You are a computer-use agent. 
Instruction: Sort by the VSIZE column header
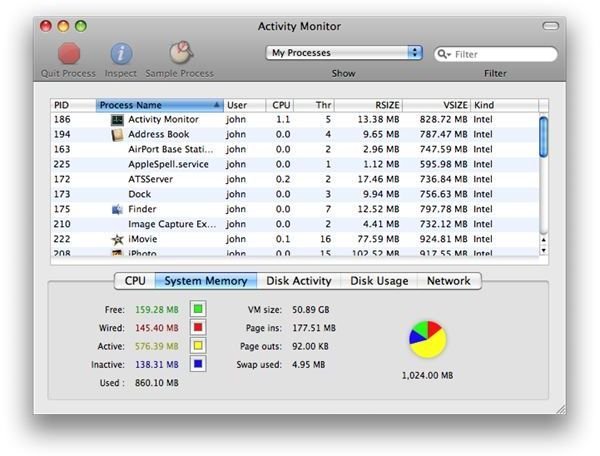[437, 105]
